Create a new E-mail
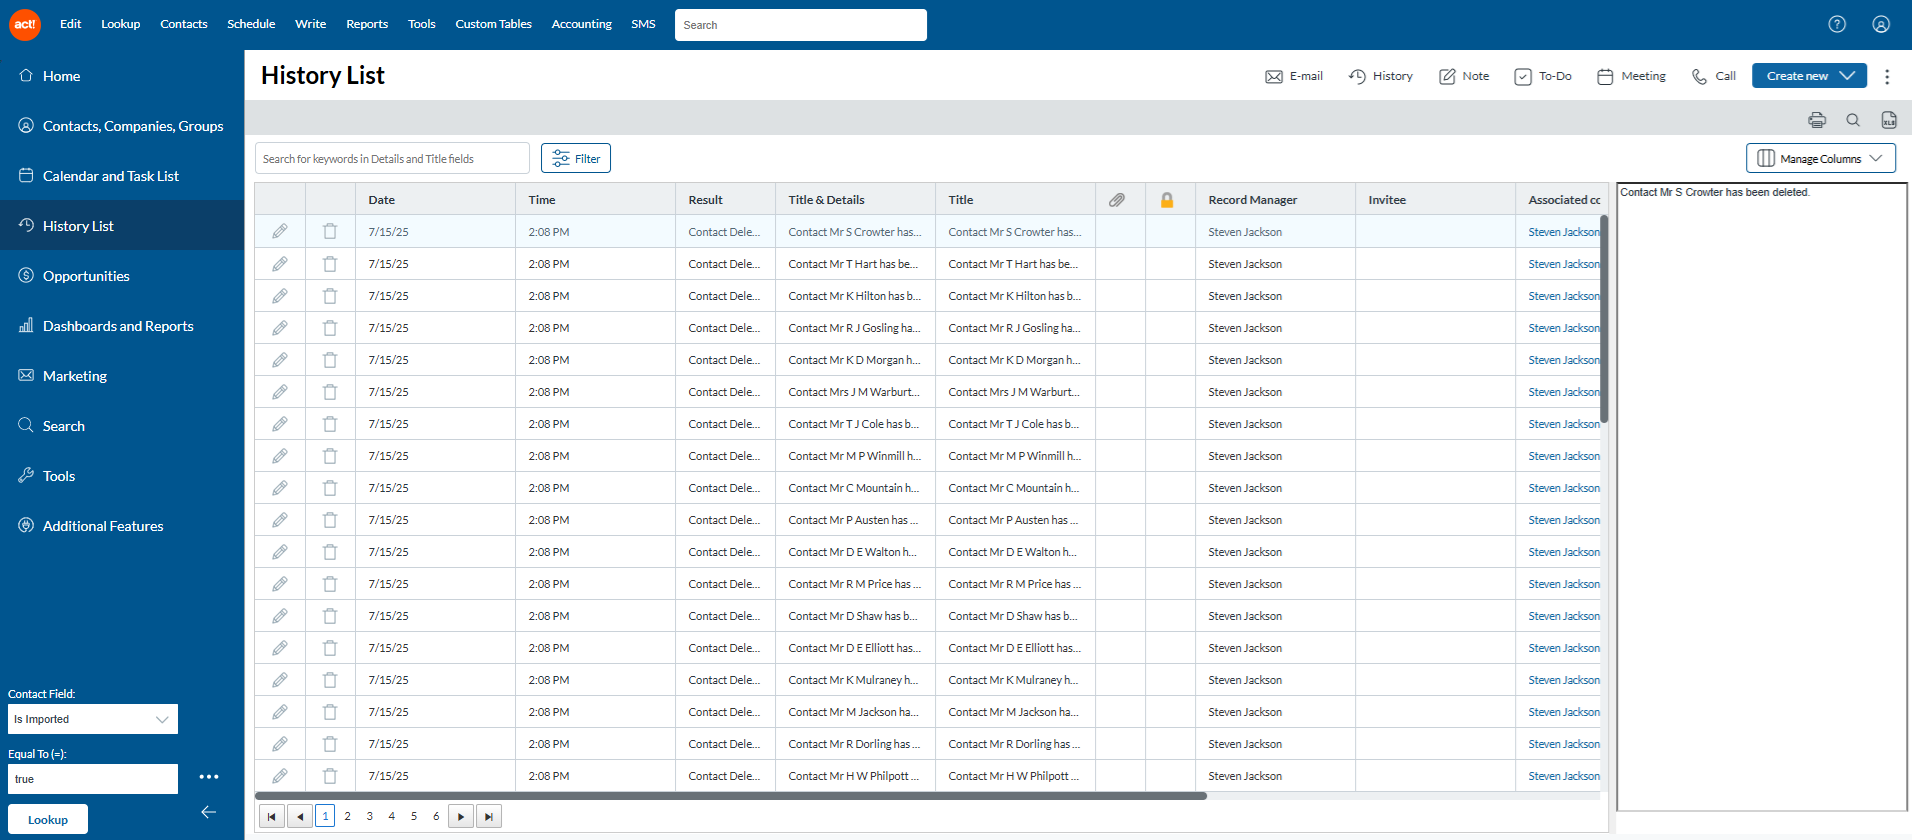Image resolution: width=1912 pixels, height=840 pixels. 1294,76
